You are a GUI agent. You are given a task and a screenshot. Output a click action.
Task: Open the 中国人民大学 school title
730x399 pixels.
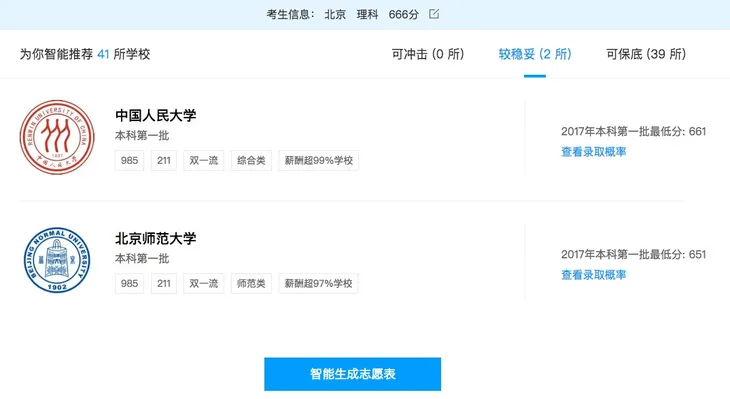(155, 115)
